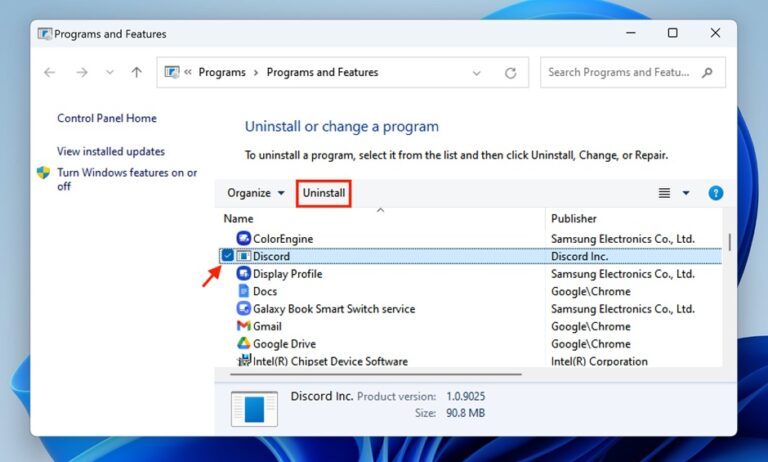The image size is (768, 462).
Task: Select the Programs and Features breadcrumb
Action: [x=322, y=73]
